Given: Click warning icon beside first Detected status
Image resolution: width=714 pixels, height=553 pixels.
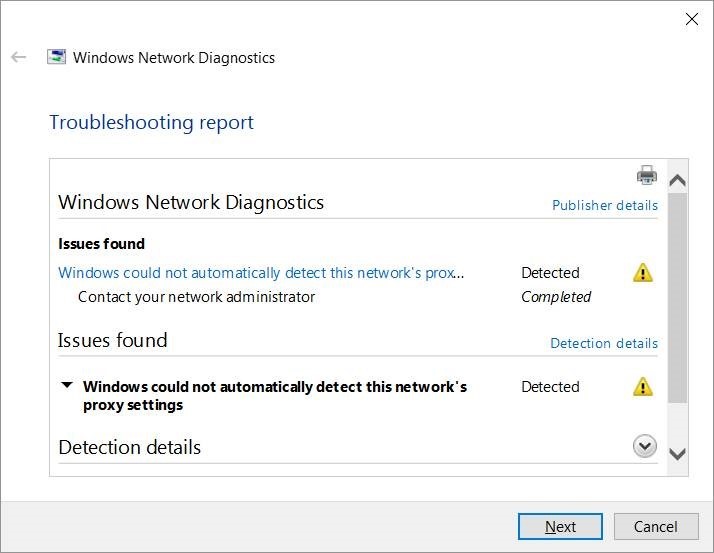Looking at the screenshot, I should point(643,273).
